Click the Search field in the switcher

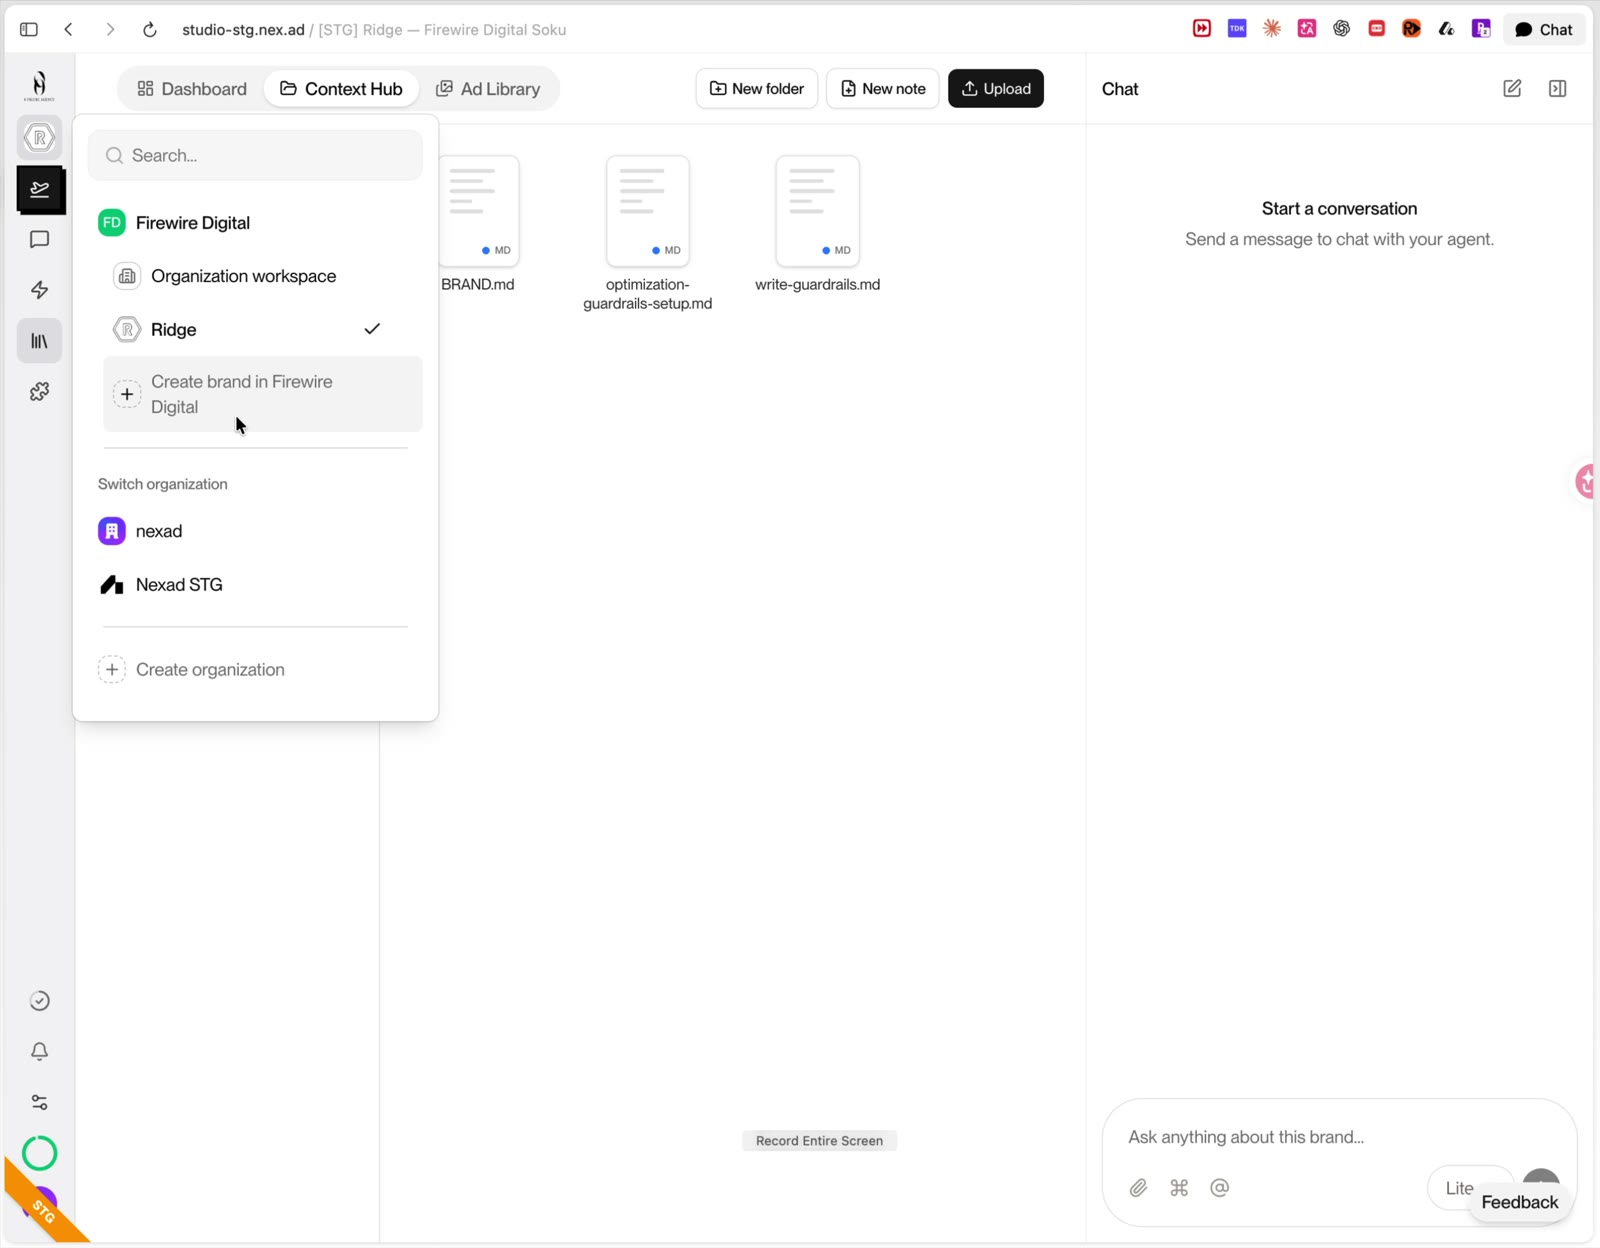[x=255, y=155]
